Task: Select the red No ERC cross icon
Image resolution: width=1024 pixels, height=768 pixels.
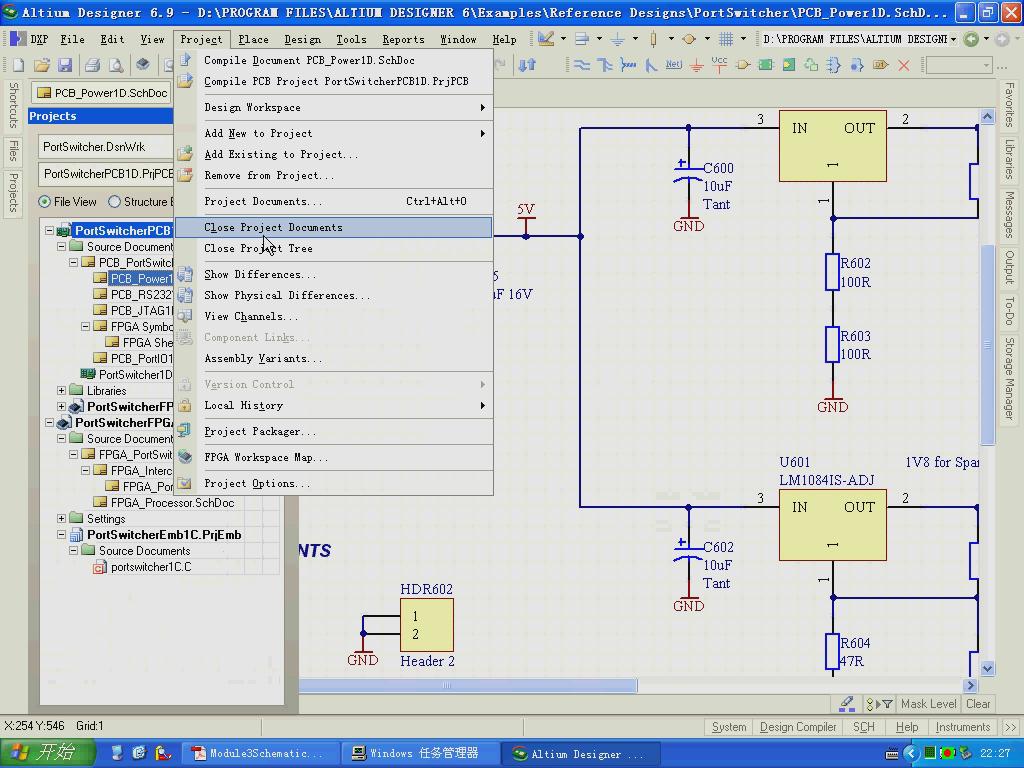Action: click(904, 65)
